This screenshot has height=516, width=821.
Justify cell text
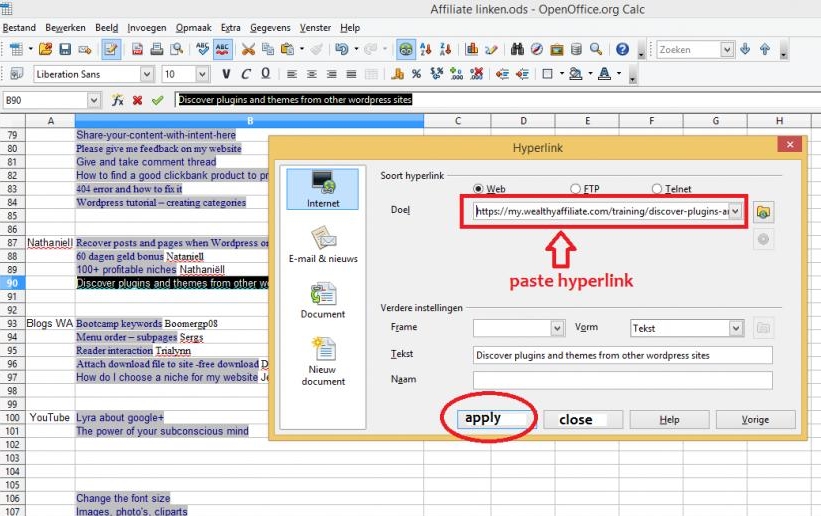[x=351, y=74]
